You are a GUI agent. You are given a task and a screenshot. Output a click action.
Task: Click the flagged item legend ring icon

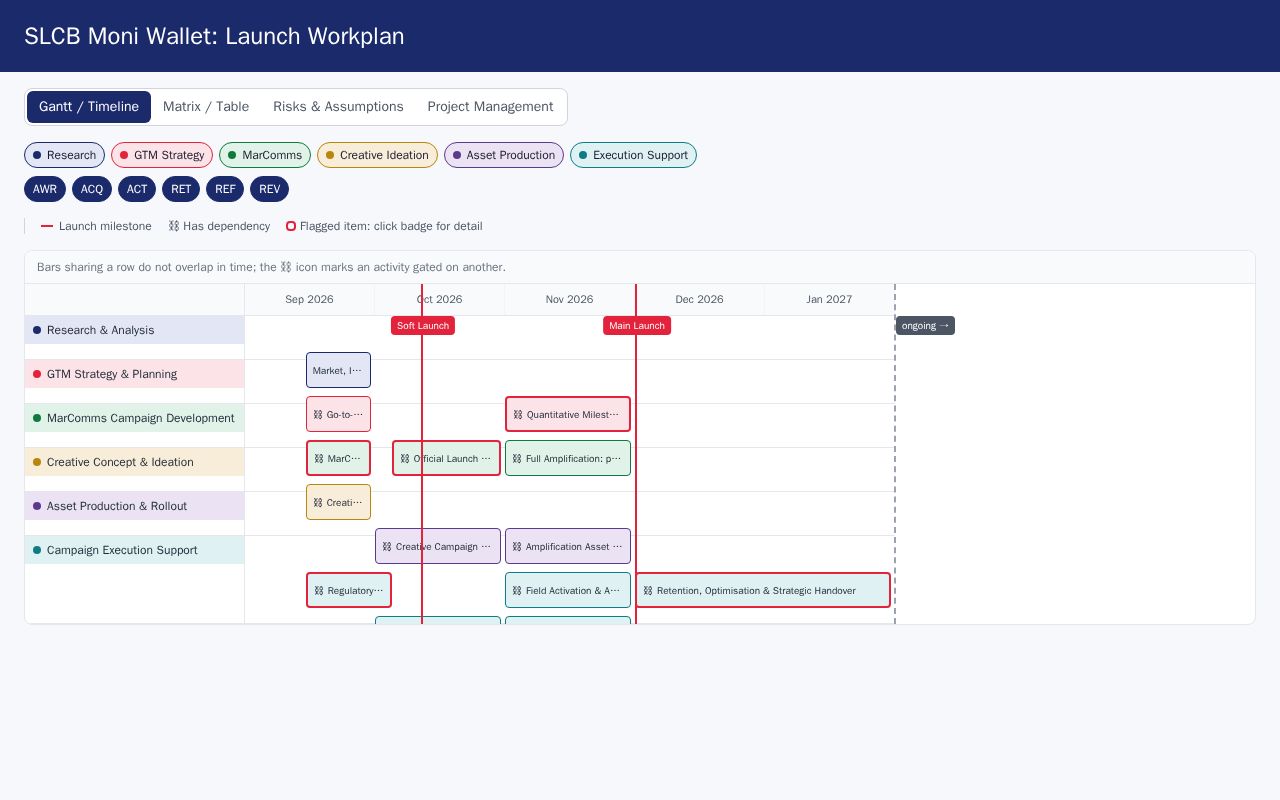point(291,226)
